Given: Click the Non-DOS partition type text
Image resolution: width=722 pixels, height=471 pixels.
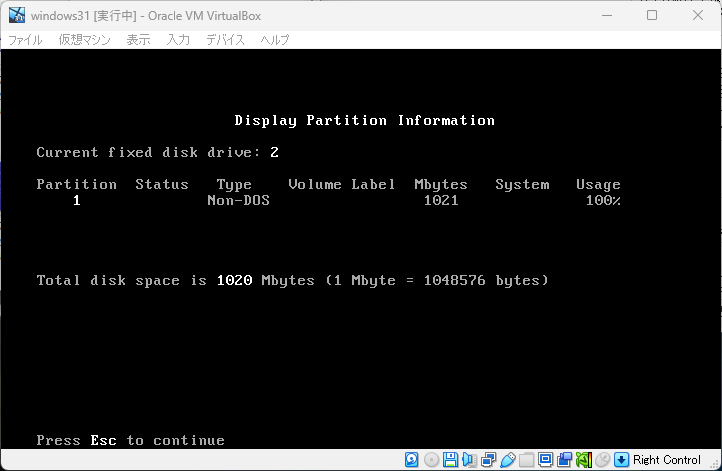Looking at the screenshot, I should (238, 200).
